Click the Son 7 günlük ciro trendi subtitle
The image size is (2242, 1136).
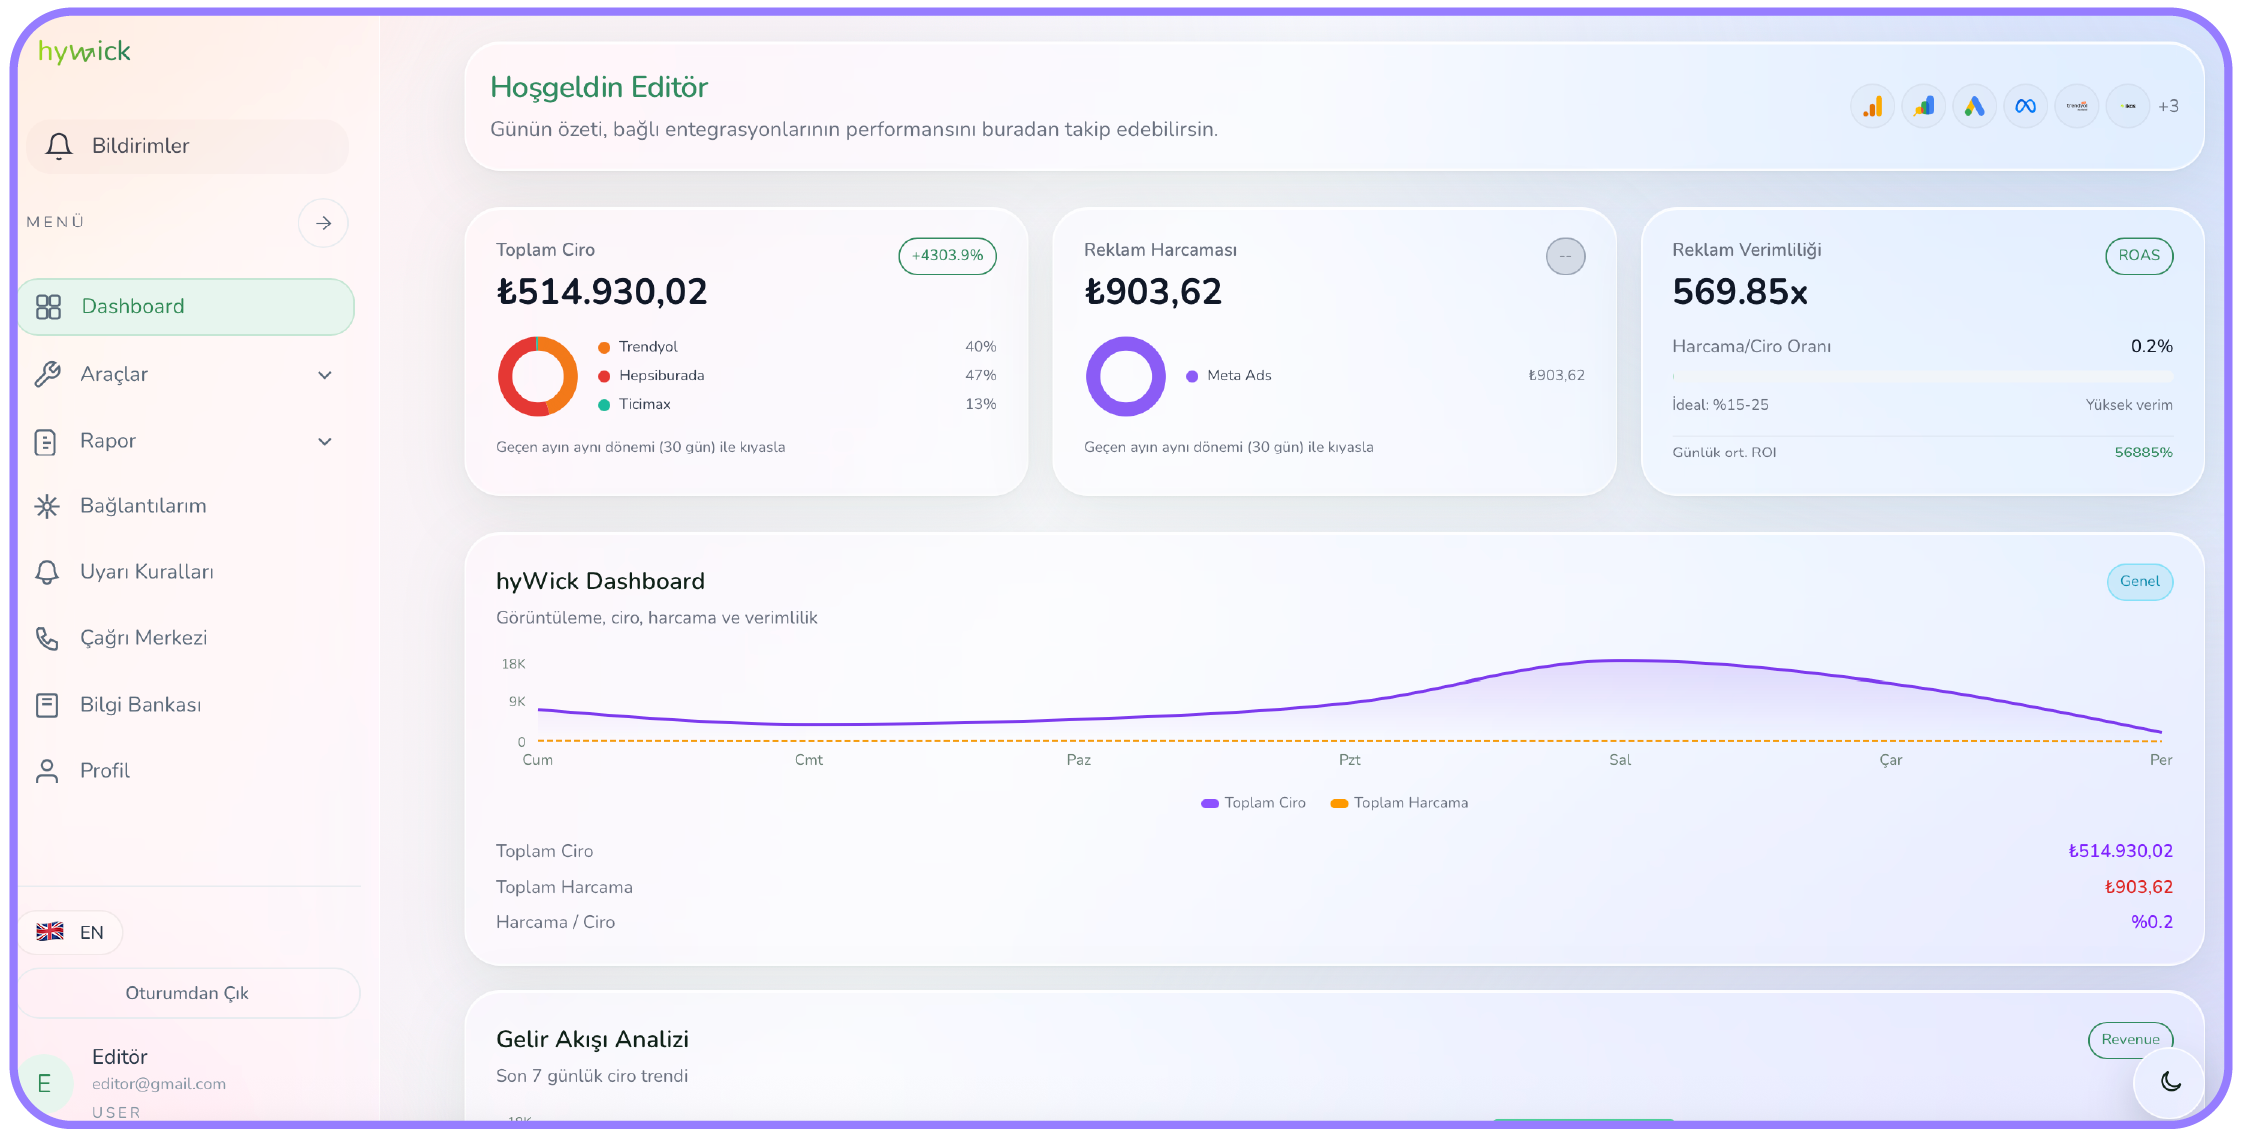pos(592,1077)
